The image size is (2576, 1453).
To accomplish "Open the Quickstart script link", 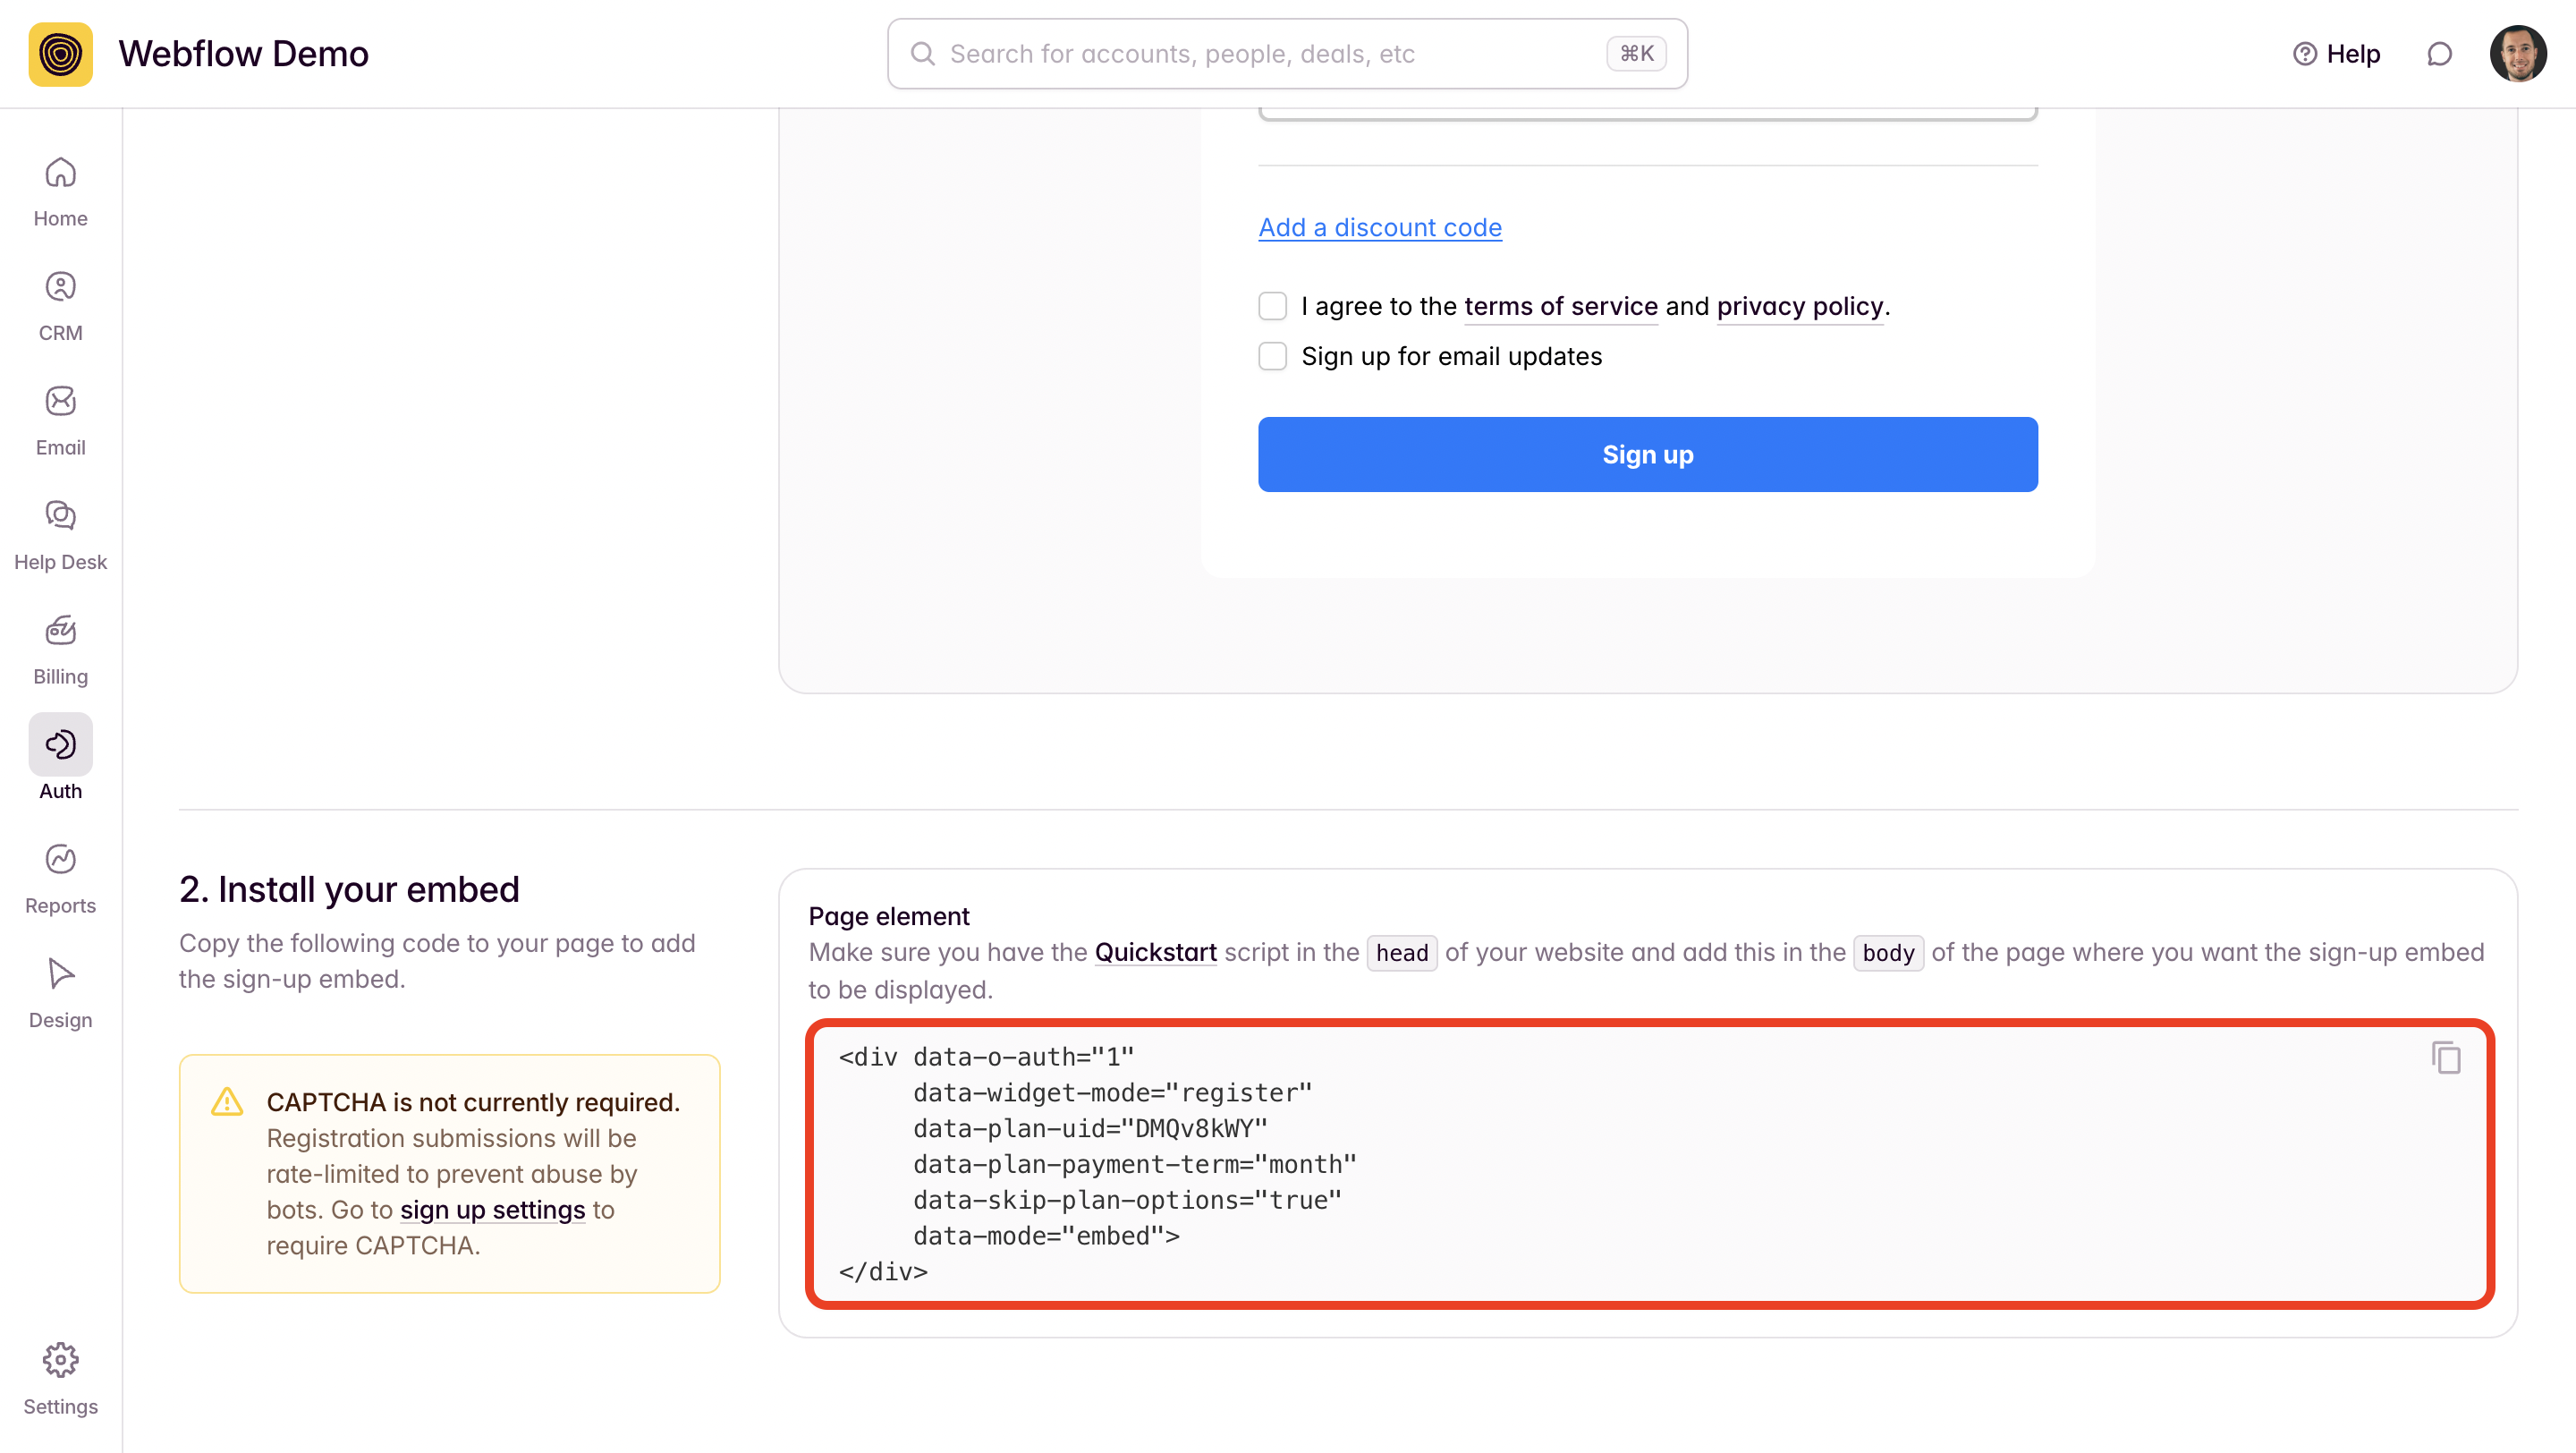I will [1155, 951].
